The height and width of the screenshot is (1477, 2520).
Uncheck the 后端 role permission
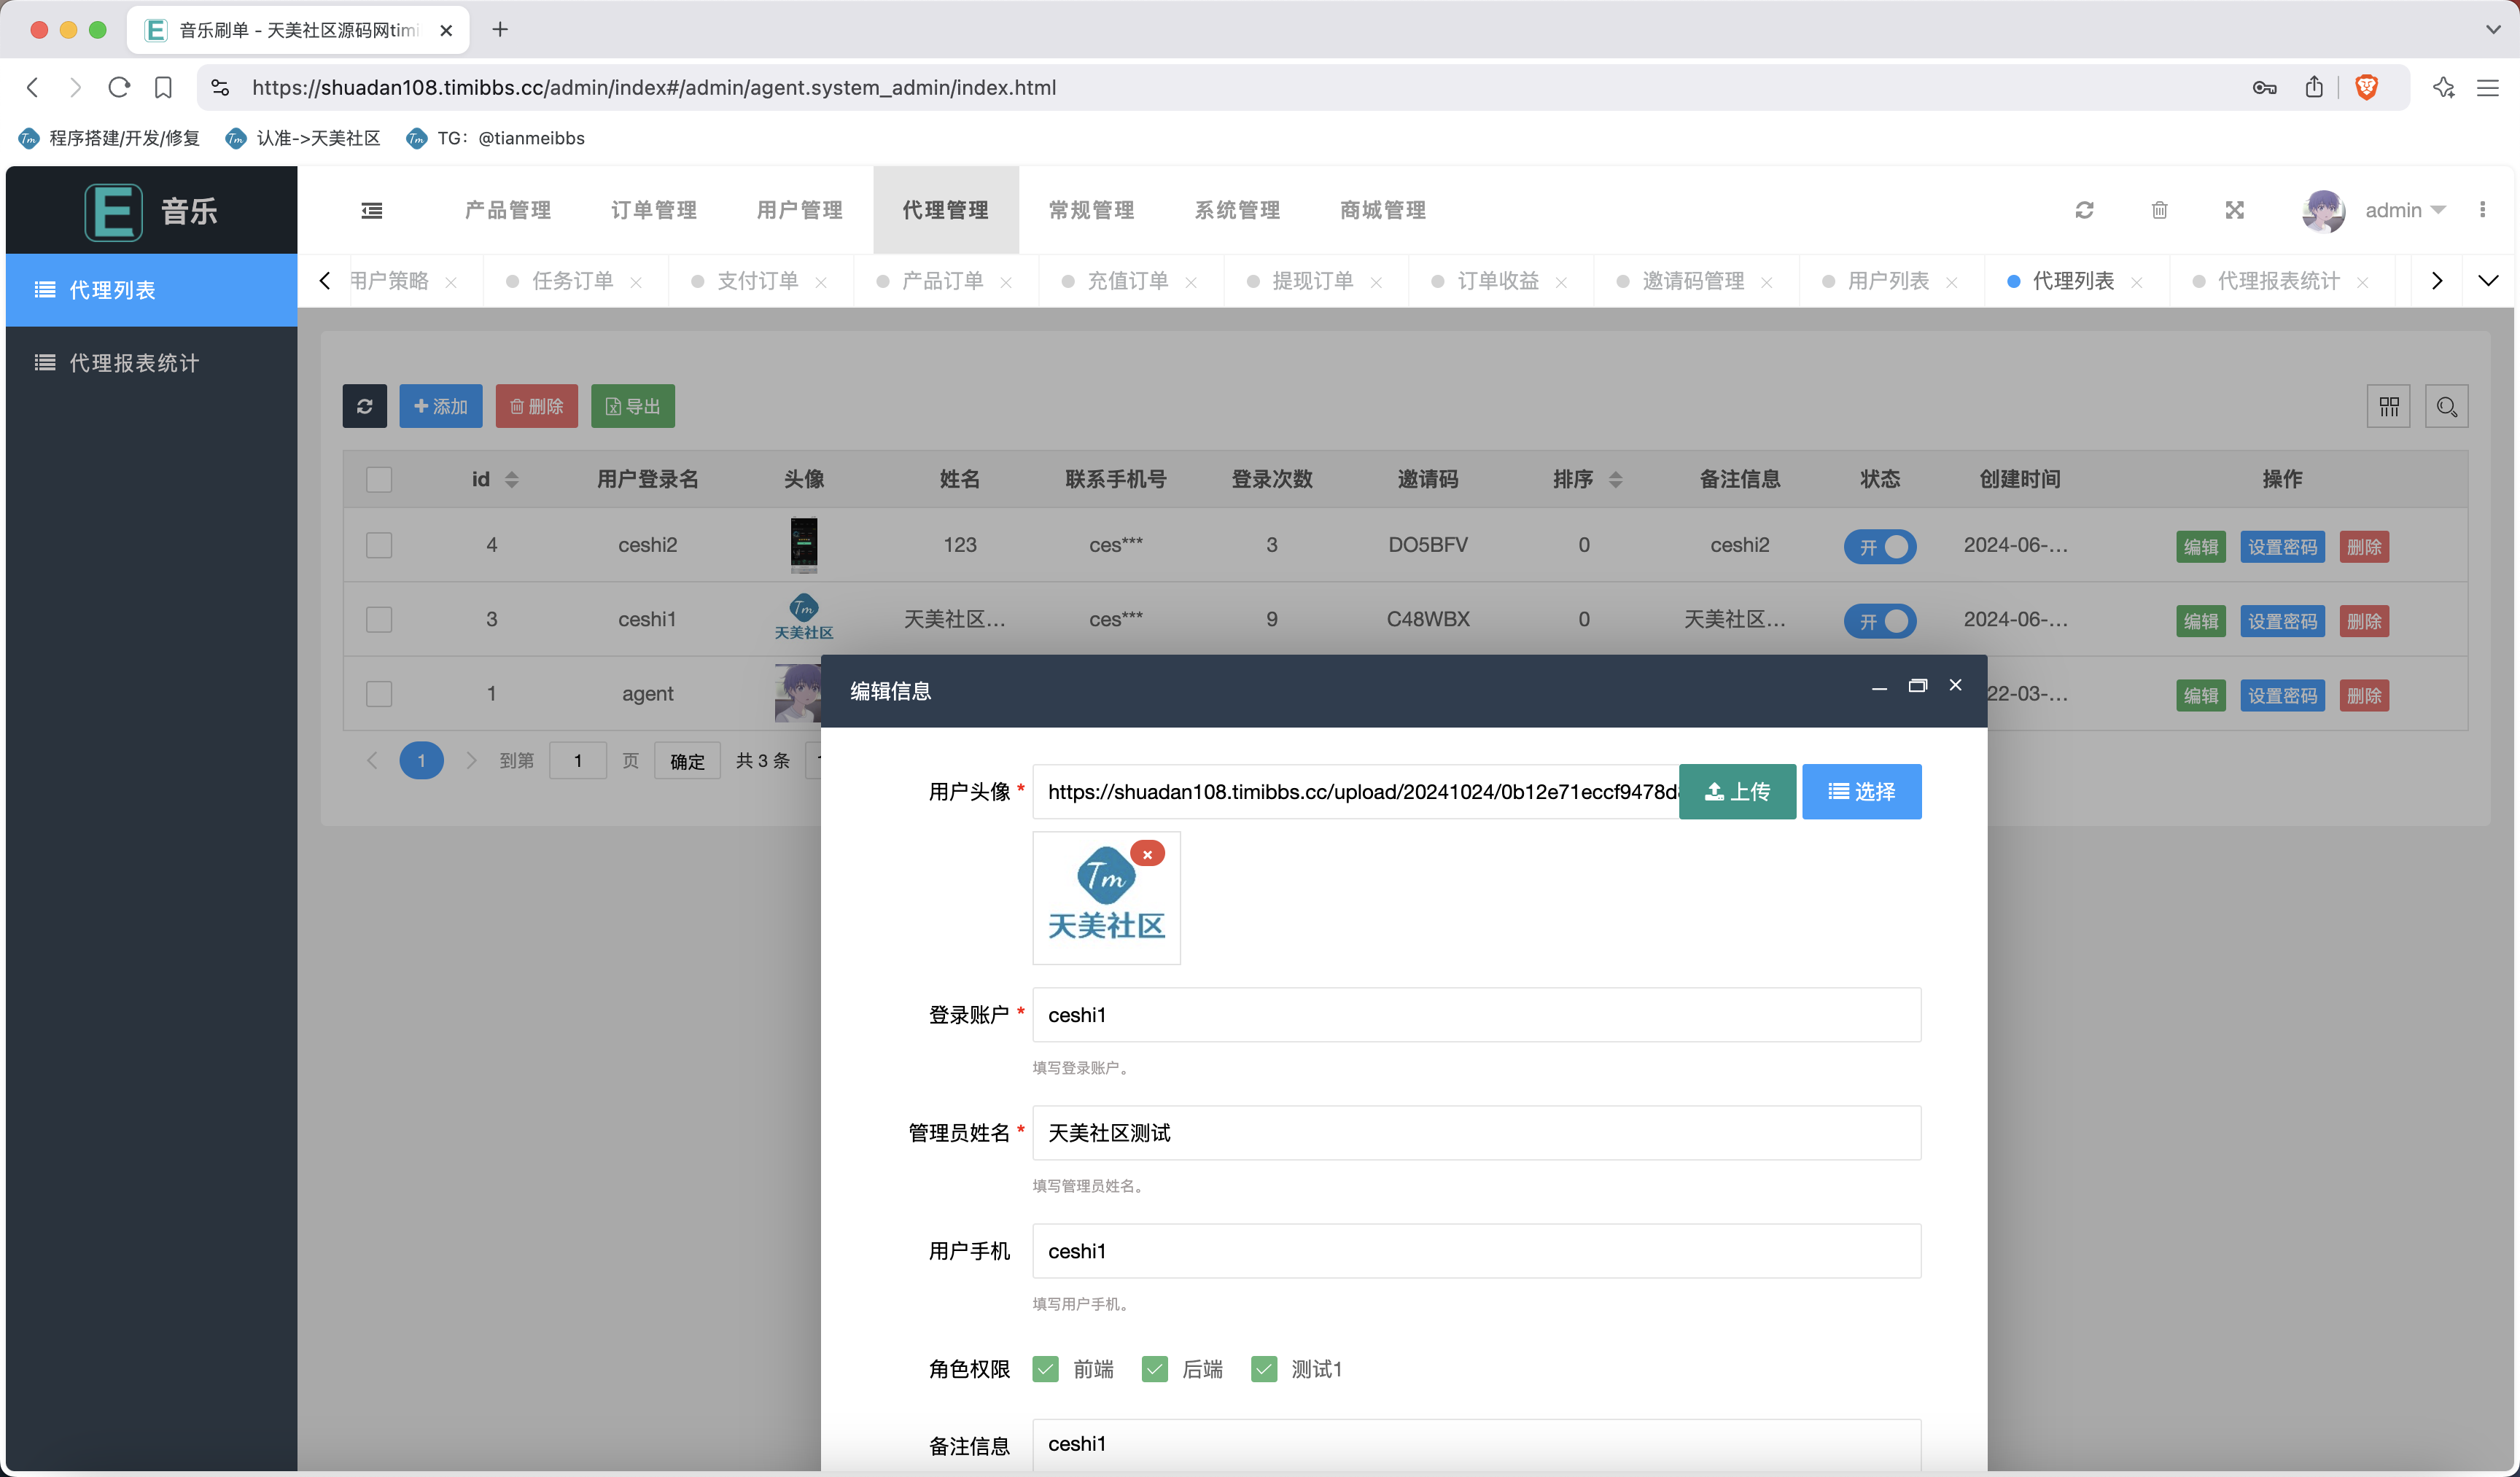tap(1154, 1369)
